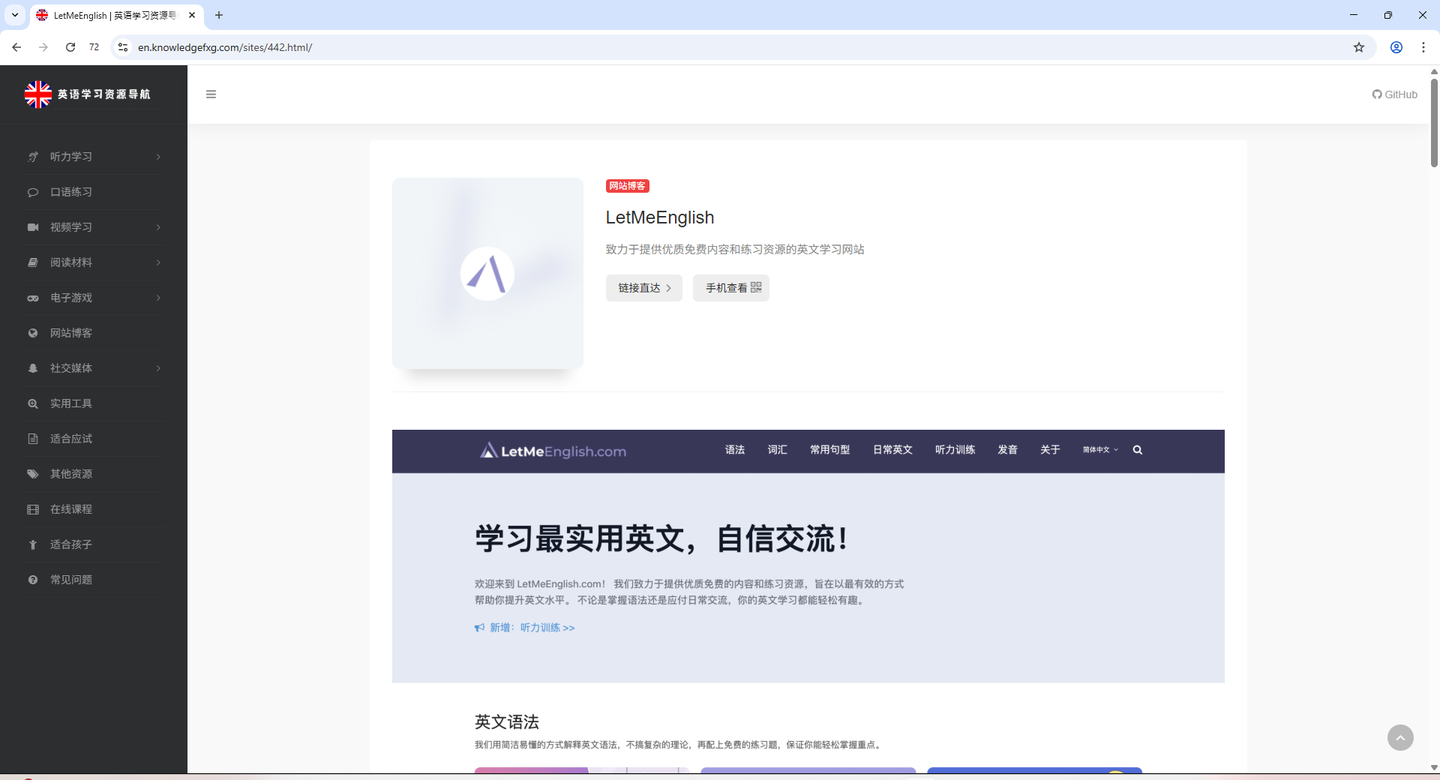Viewport: 1440px width, 780px height.
Task: Open Chrome's three-dot menu
Action: click(x=1423, y=47)
